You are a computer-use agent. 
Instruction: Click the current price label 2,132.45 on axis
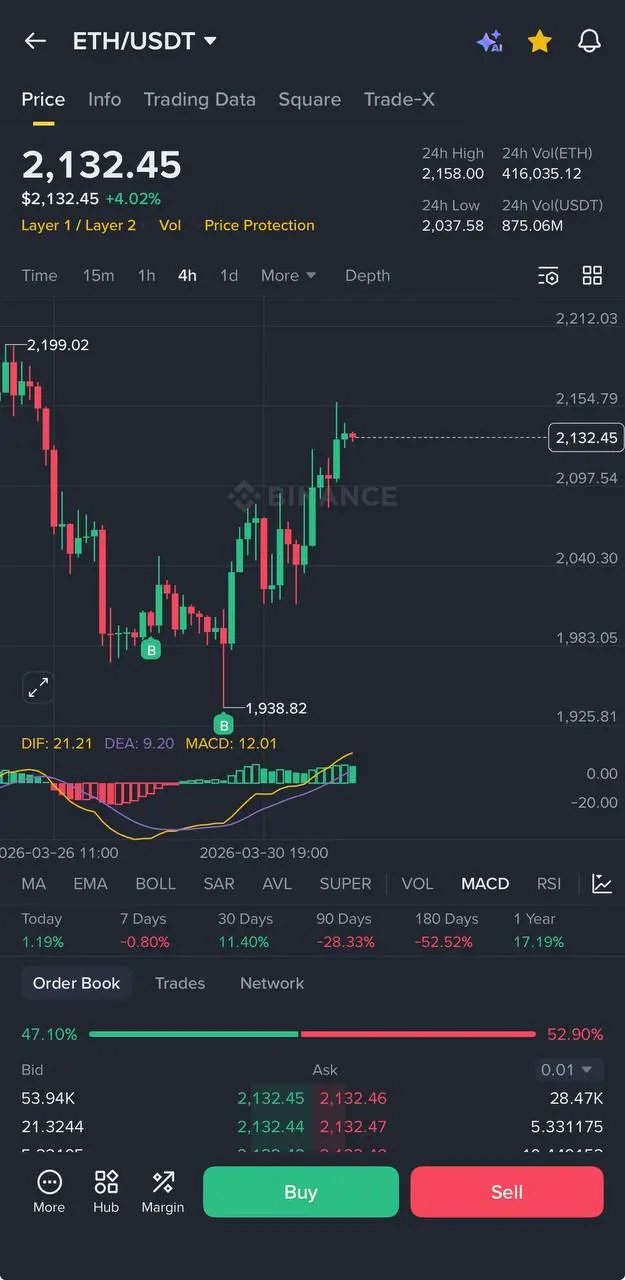585,437
